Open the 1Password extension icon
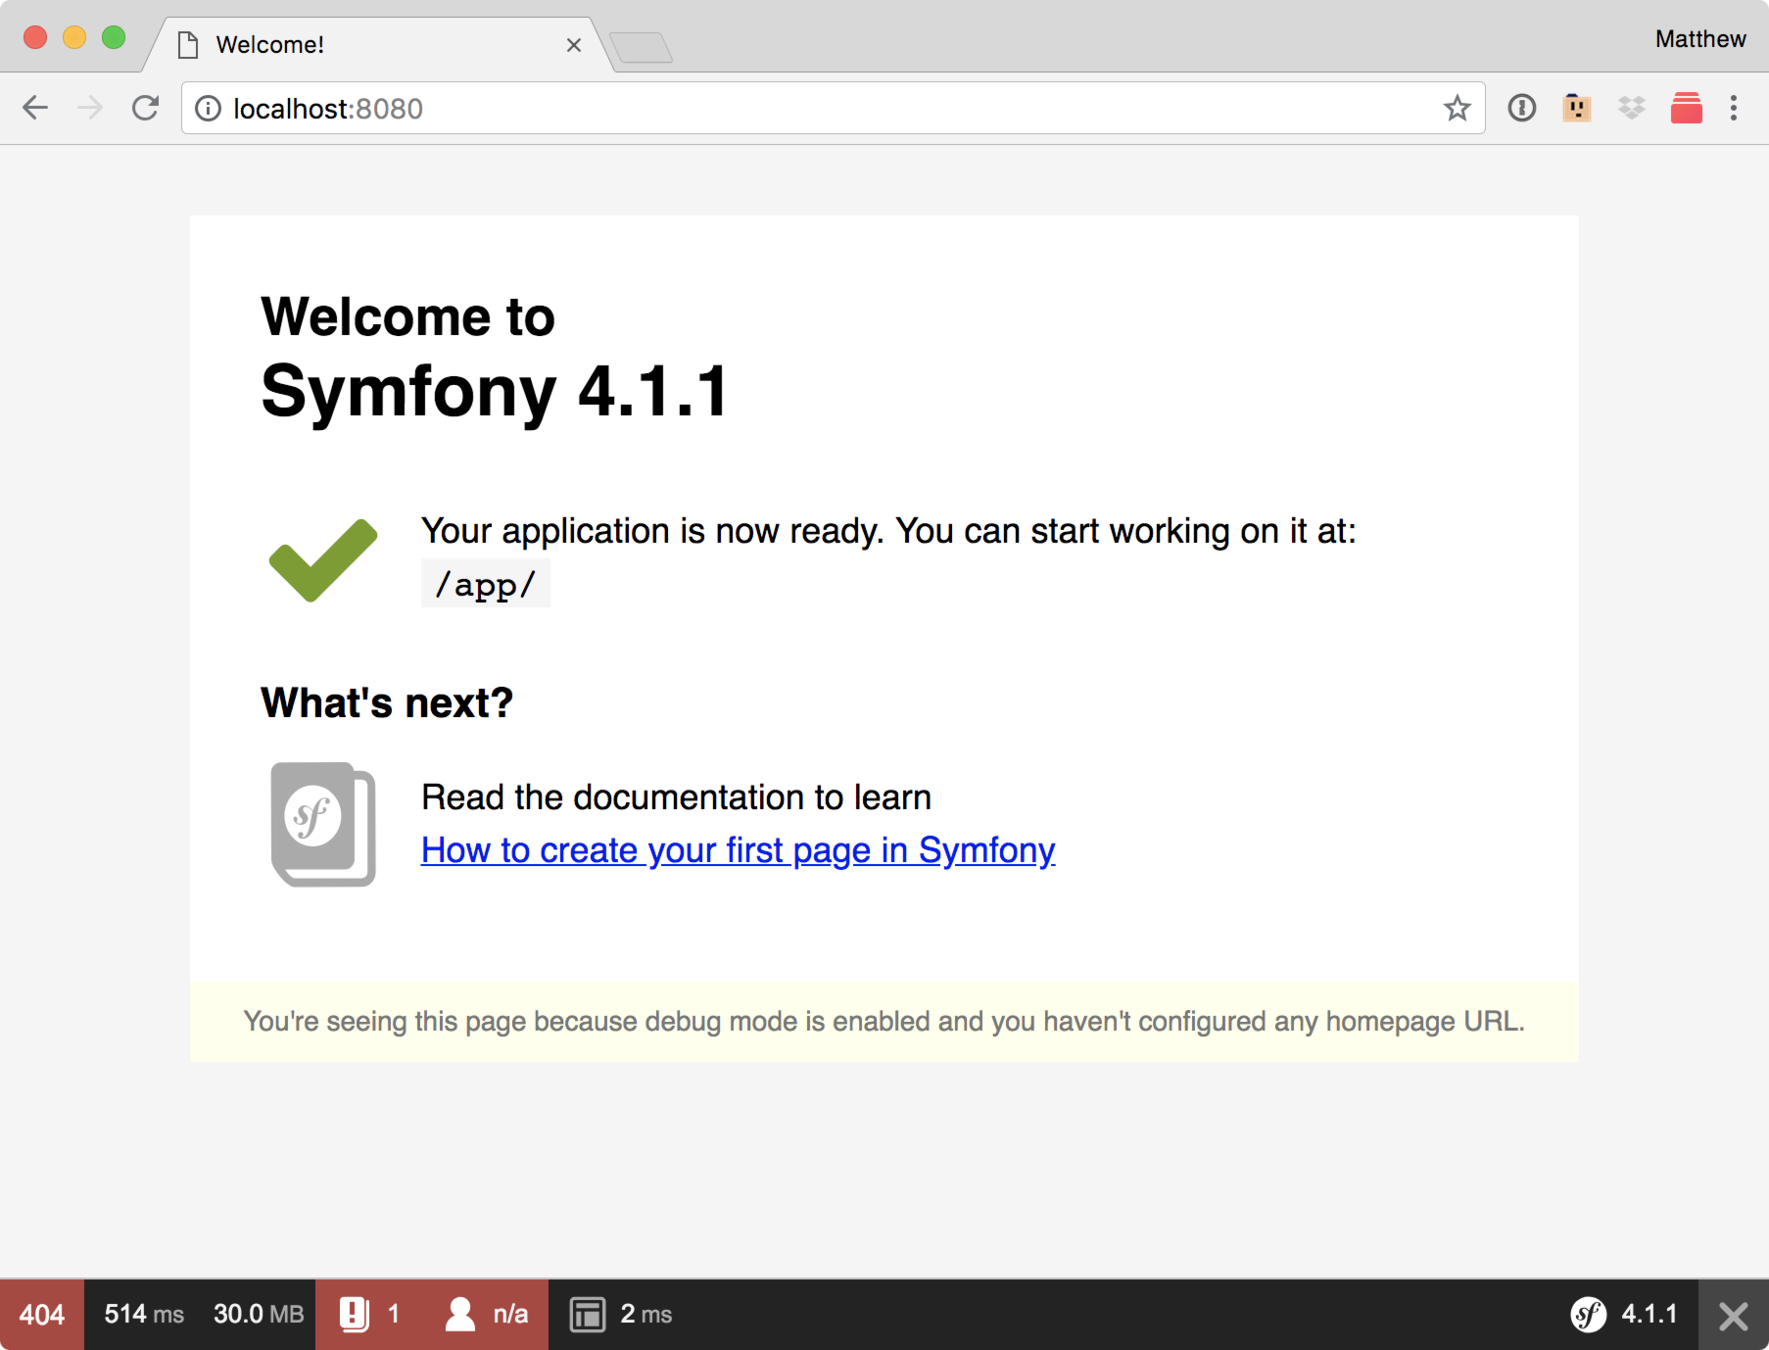 point(1522,108)
